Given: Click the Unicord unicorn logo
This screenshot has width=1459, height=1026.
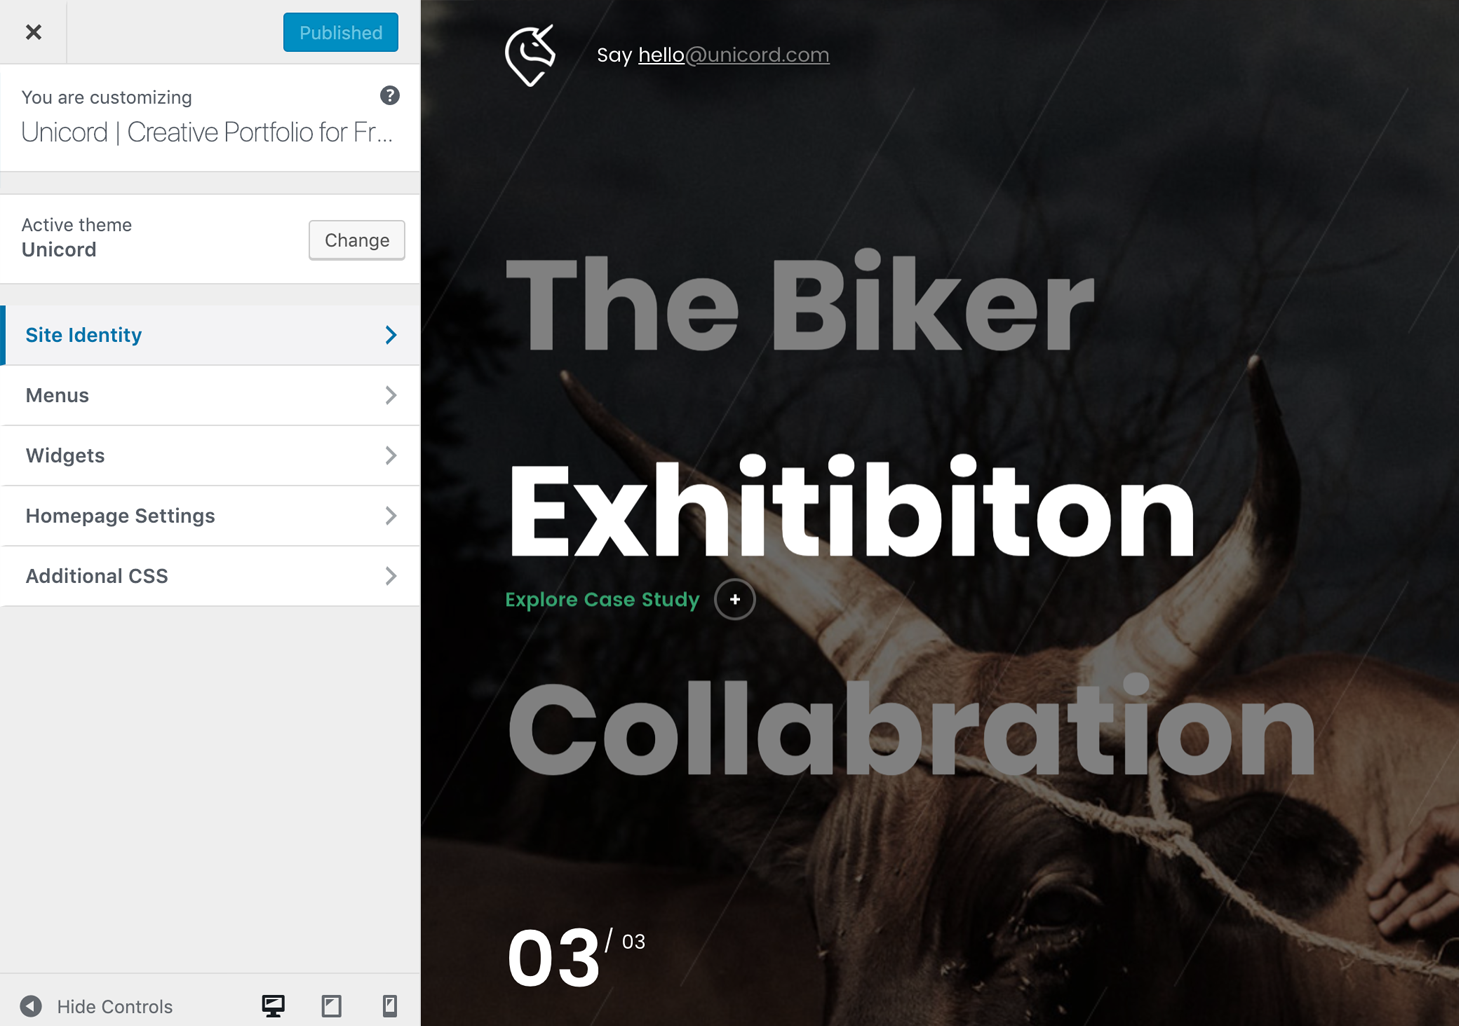Looking at the screenshot, I should (530, 55).
